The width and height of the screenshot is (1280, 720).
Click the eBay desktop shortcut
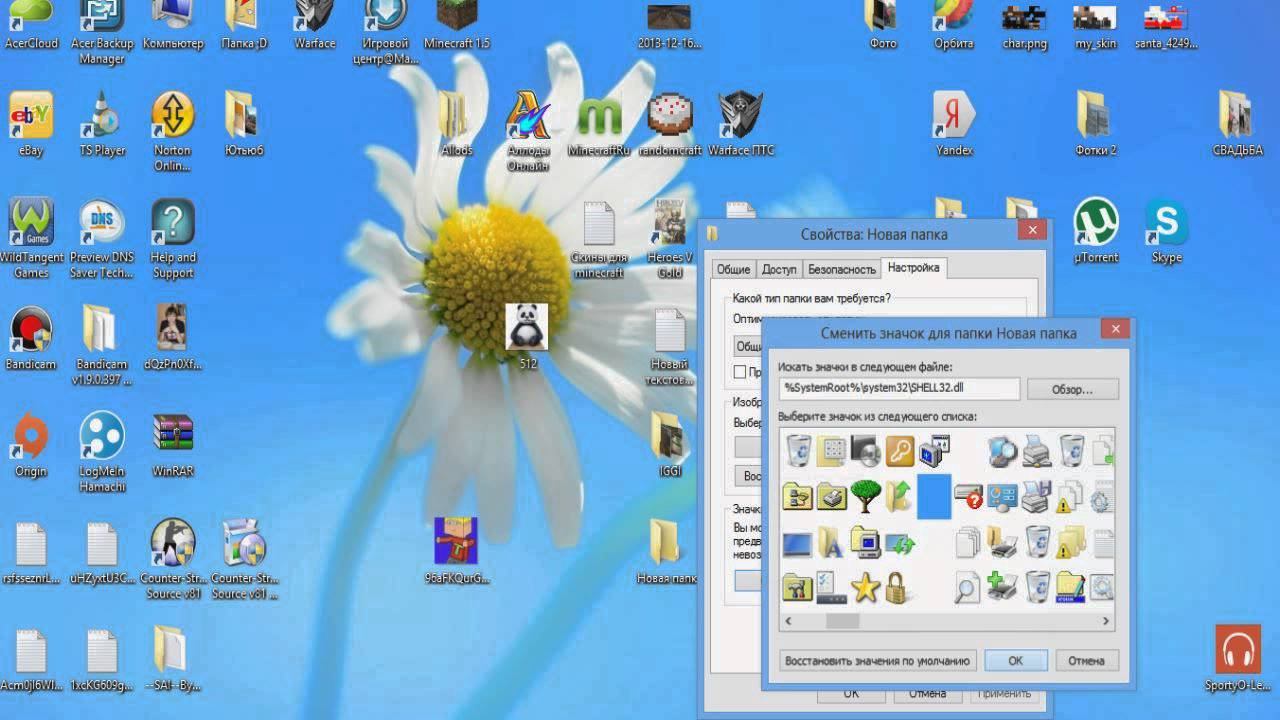pyautogui.click(x=31, y=123)
